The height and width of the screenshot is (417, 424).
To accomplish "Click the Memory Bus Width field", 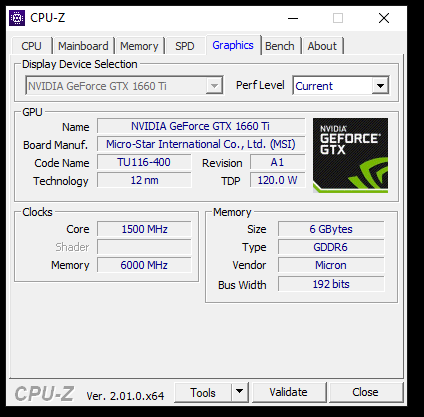I will tap(331, 284).
